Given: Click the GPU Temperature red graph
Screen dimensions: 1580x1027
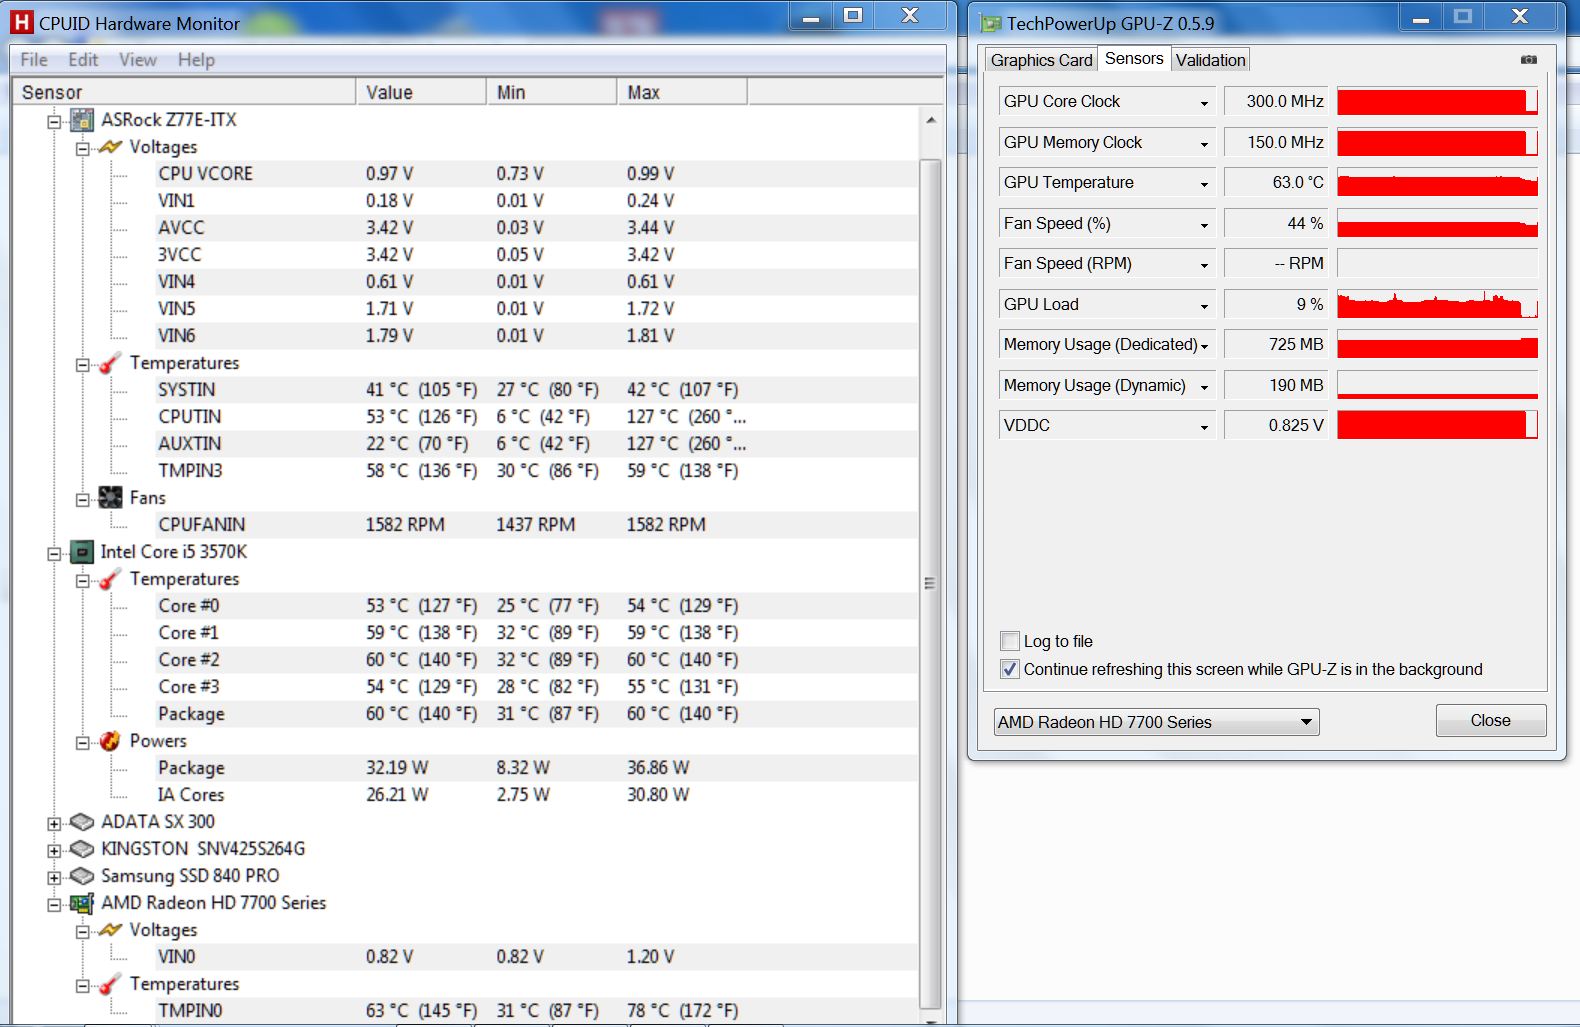Looking at the screenshot, I should tap(1437, 183).
